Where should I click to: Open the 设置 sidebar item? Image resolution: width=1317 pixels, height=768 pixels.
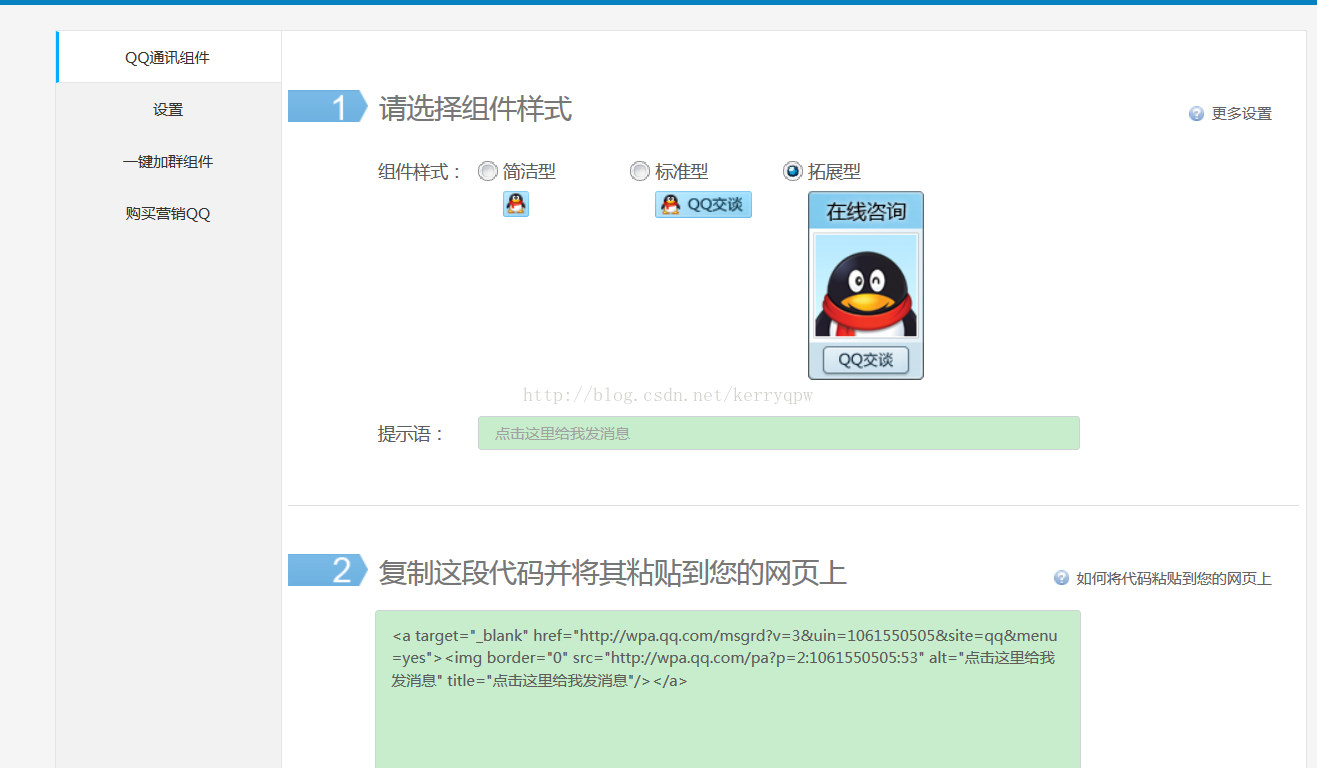[168, 109]
